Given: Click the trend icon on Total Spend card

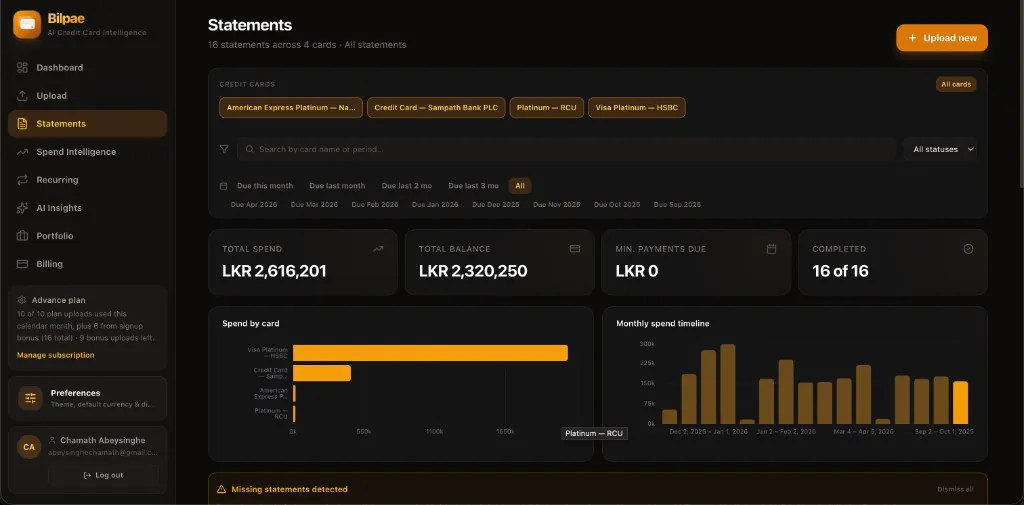Looking at the screenshot, I should coord(378,249).
